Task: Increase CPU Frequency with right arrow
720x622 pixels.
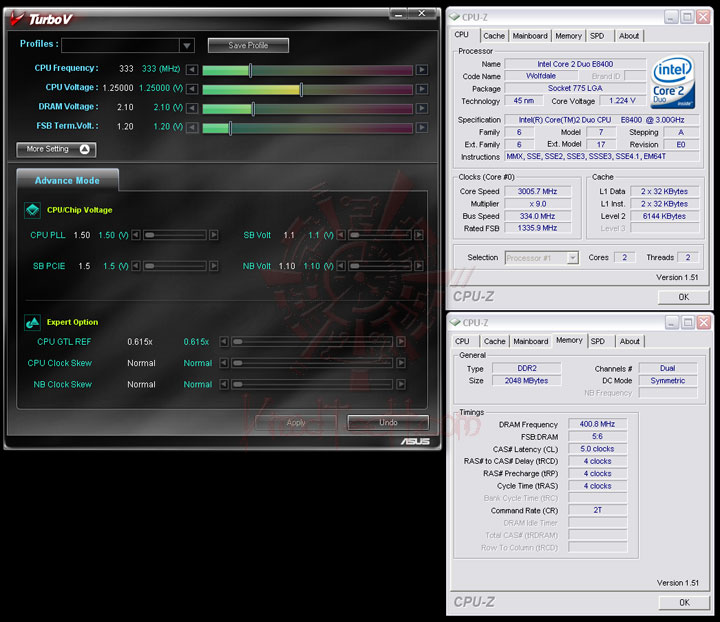Action: point(422,70)
